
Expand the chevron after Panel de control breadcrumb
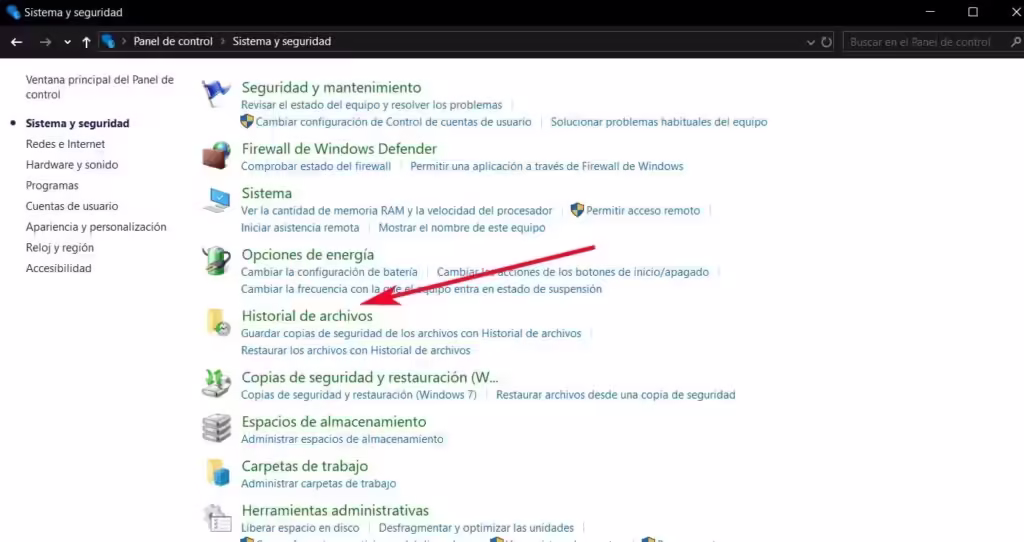coord(223,41)
